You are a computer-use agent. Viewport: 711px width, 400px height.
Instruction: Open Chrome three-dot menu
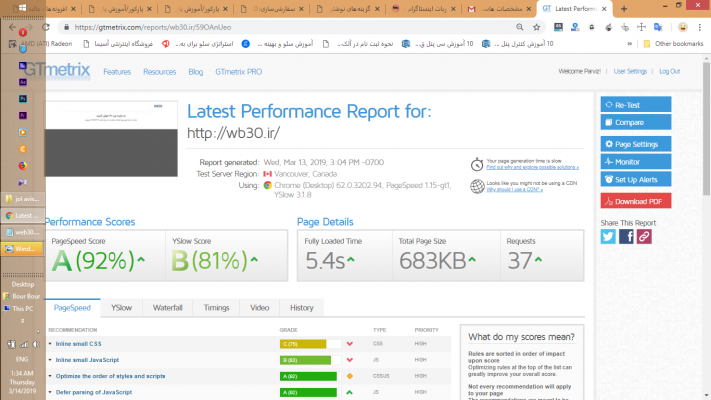[700, 27]
